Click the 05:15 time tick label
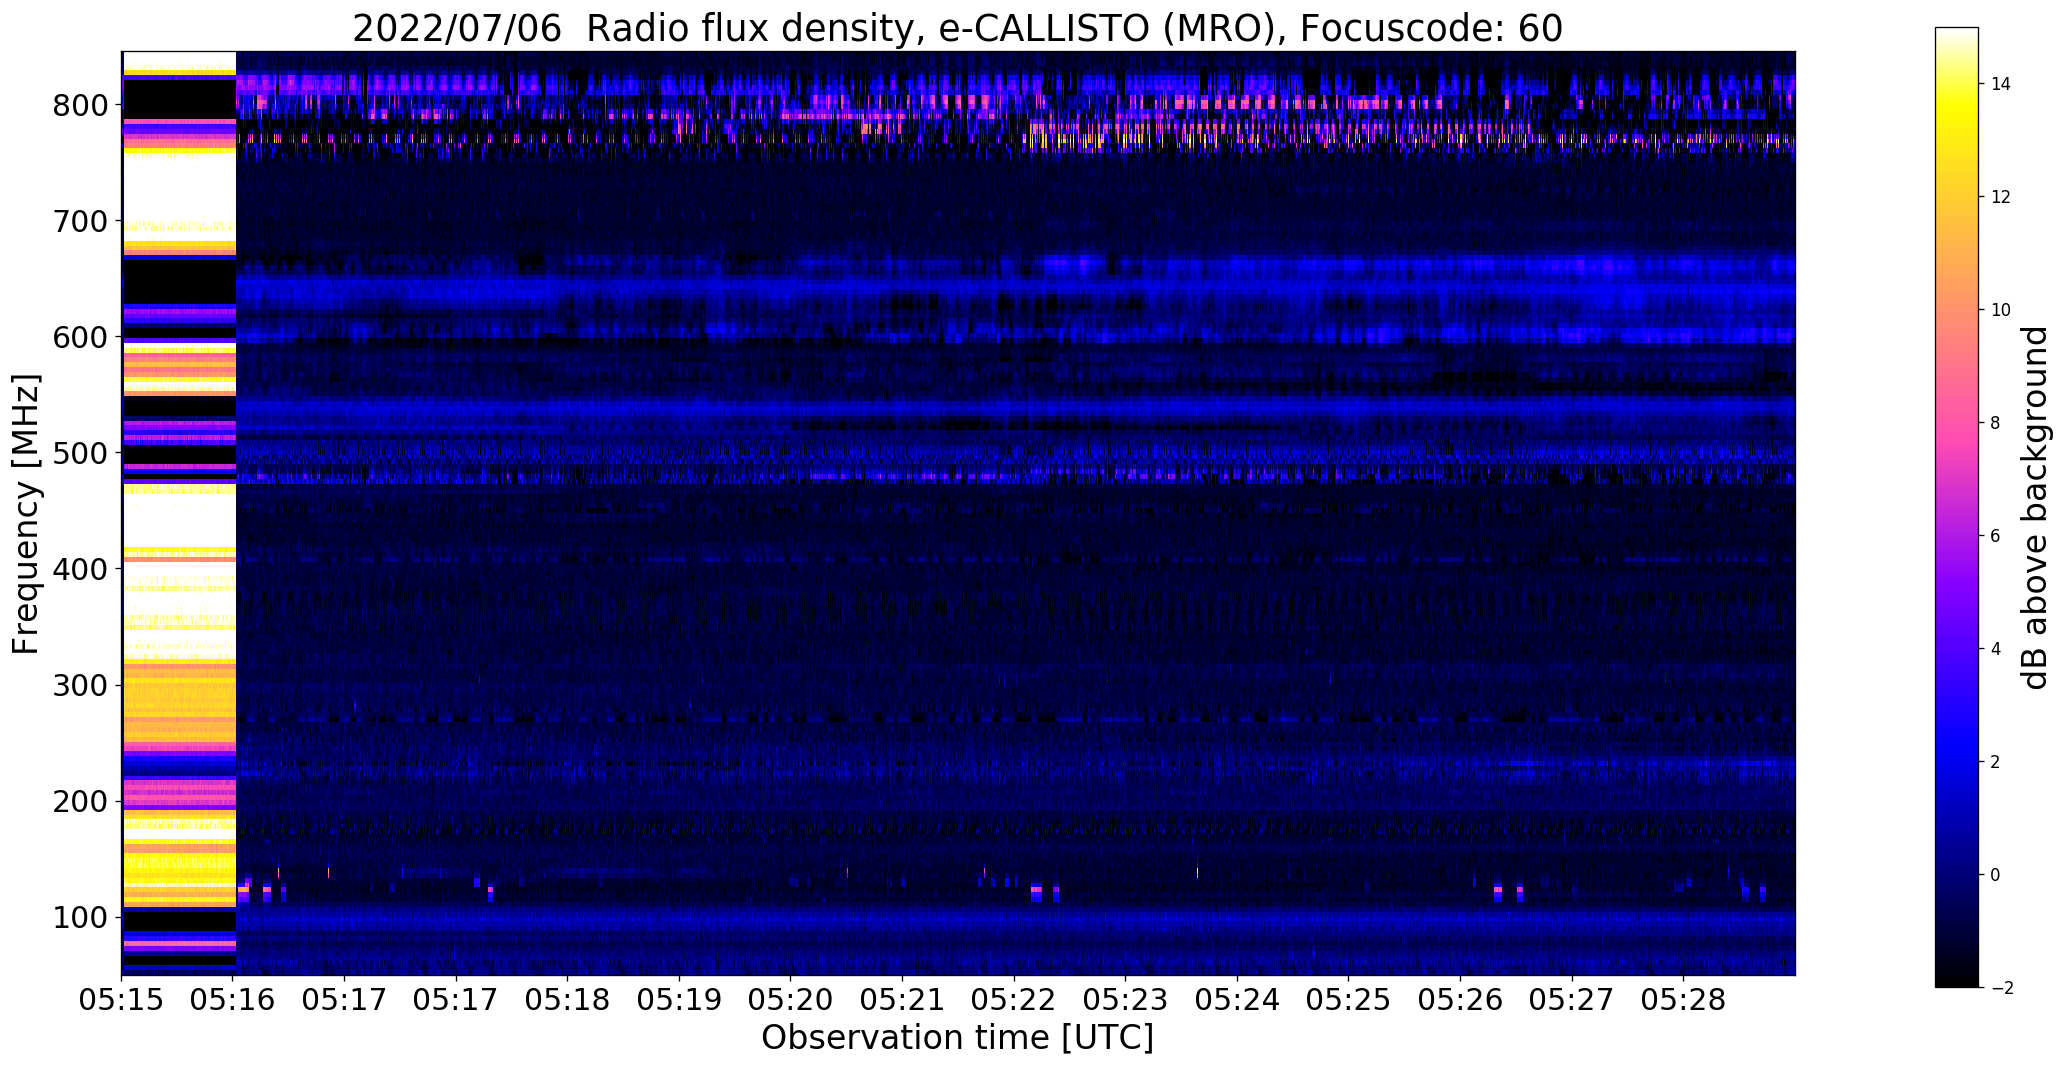Image resolution: width=2066 pixels, height=1067 pixels. (122, 1000)
